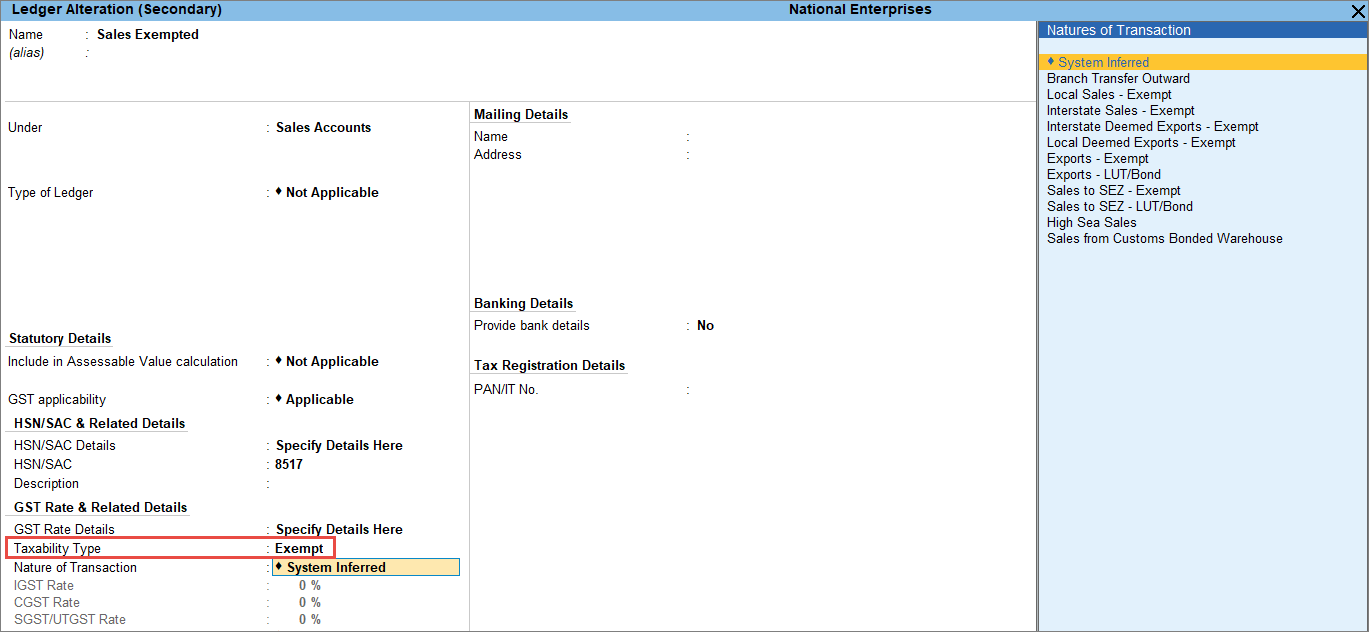Click the (alias) label under Name

25,52
